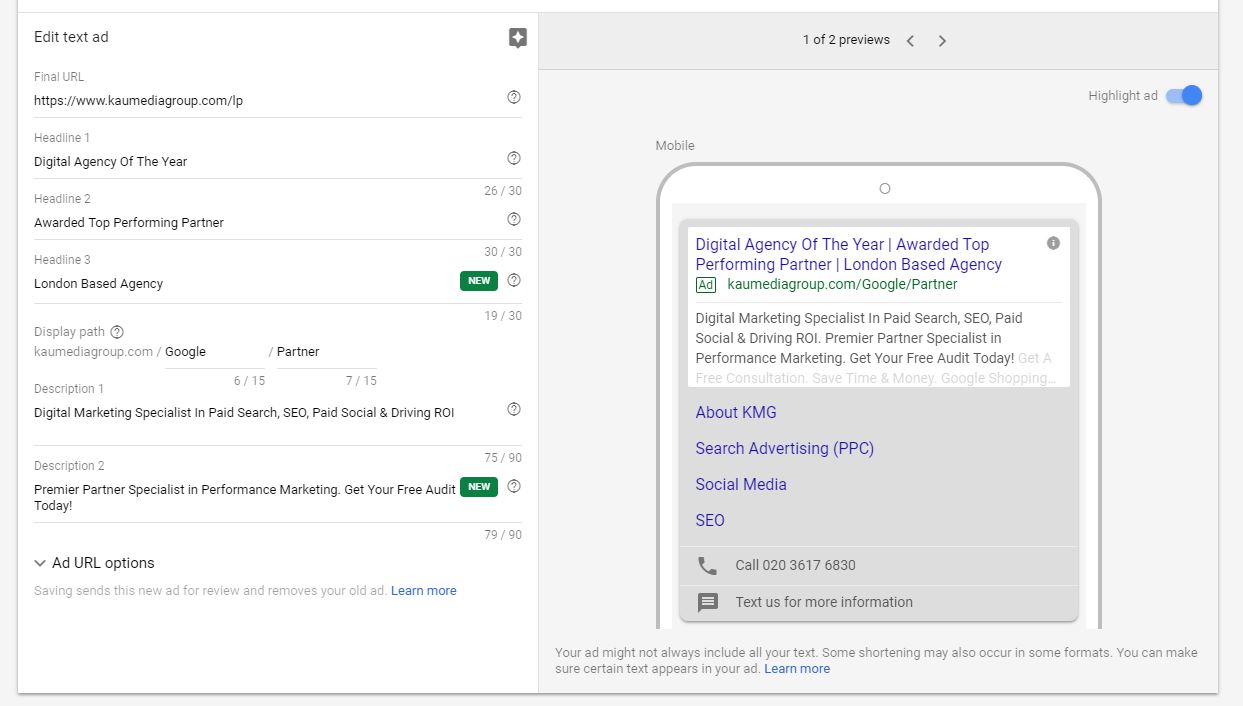Viewport: 1243px width, 706px height.
Task: Turn off the Highlight ad toggle
Action: click(x=1184, y=96)
